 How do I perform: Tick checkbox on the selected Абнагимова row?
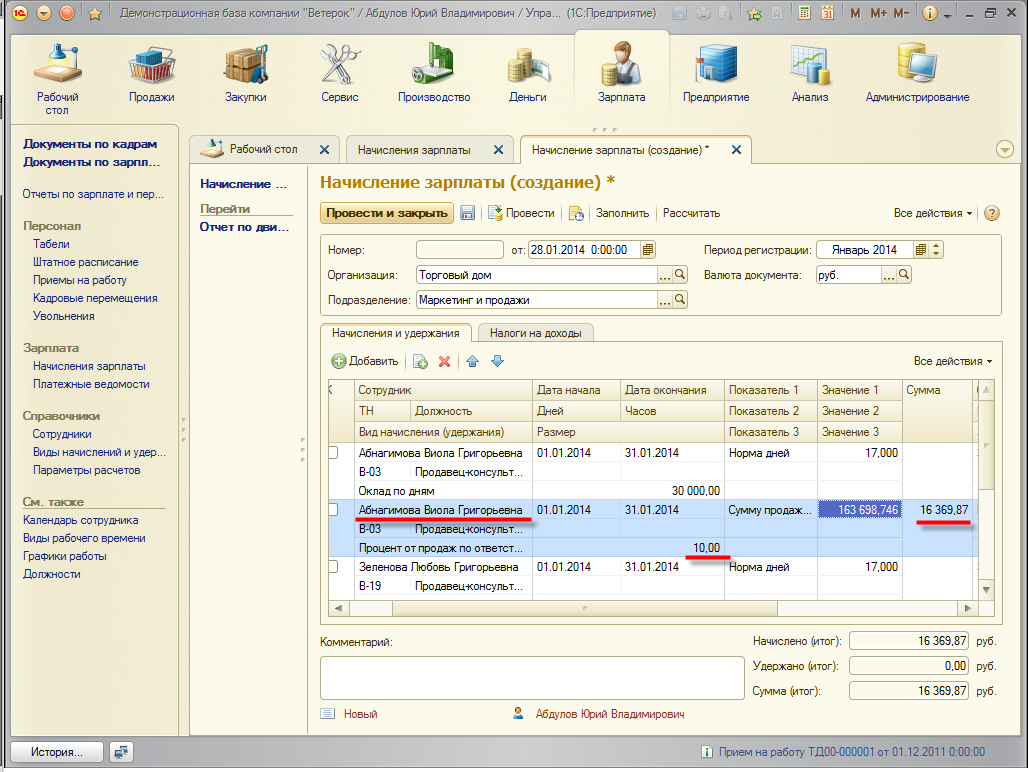click(x=334, y=510)
